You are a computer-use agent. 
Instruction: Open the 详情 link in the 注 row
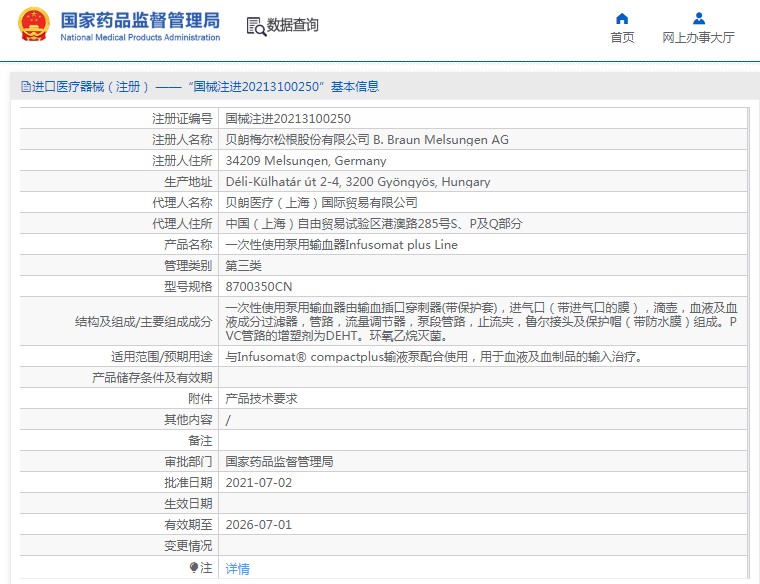(x=238, y=568)
